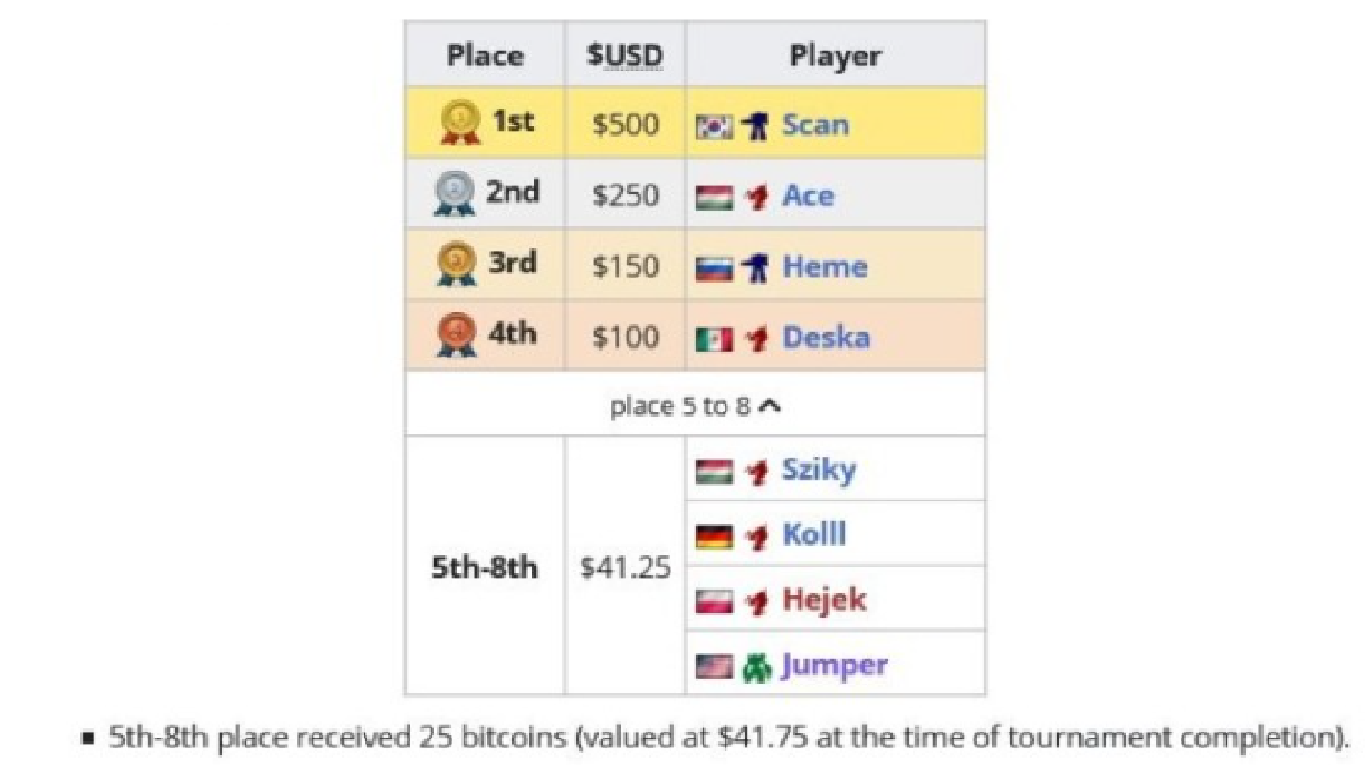
Task: Click the $USD column header abbreviation
Action: coord(625,55)
